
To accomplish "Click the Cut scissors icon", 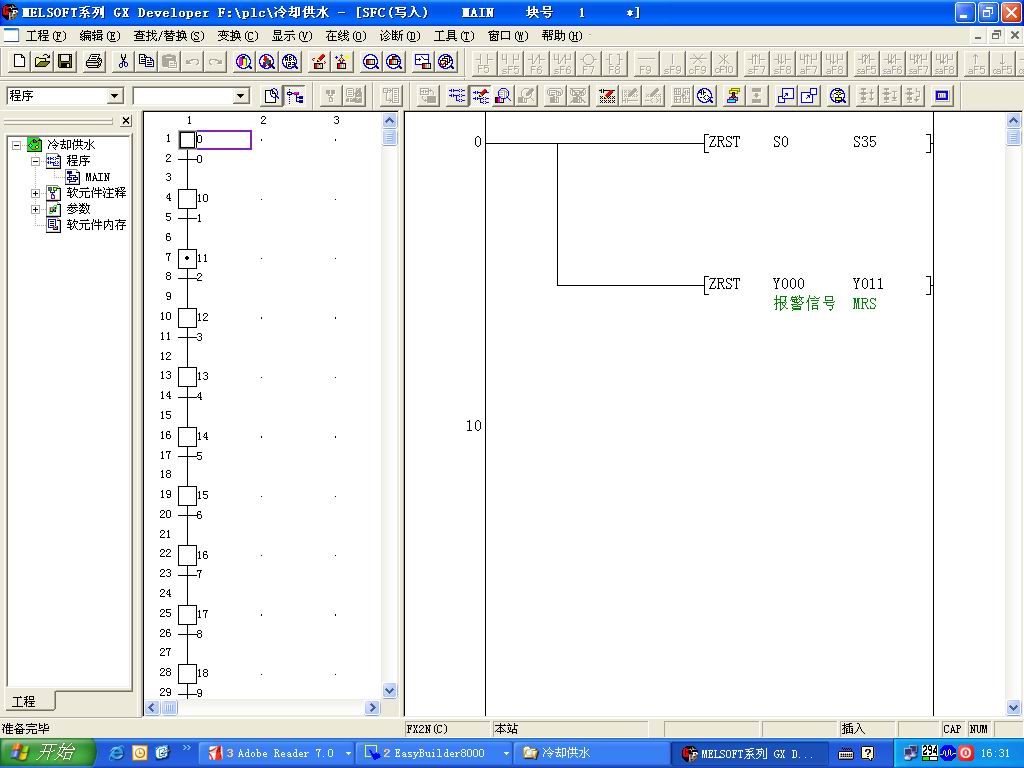I will [123, 62].
